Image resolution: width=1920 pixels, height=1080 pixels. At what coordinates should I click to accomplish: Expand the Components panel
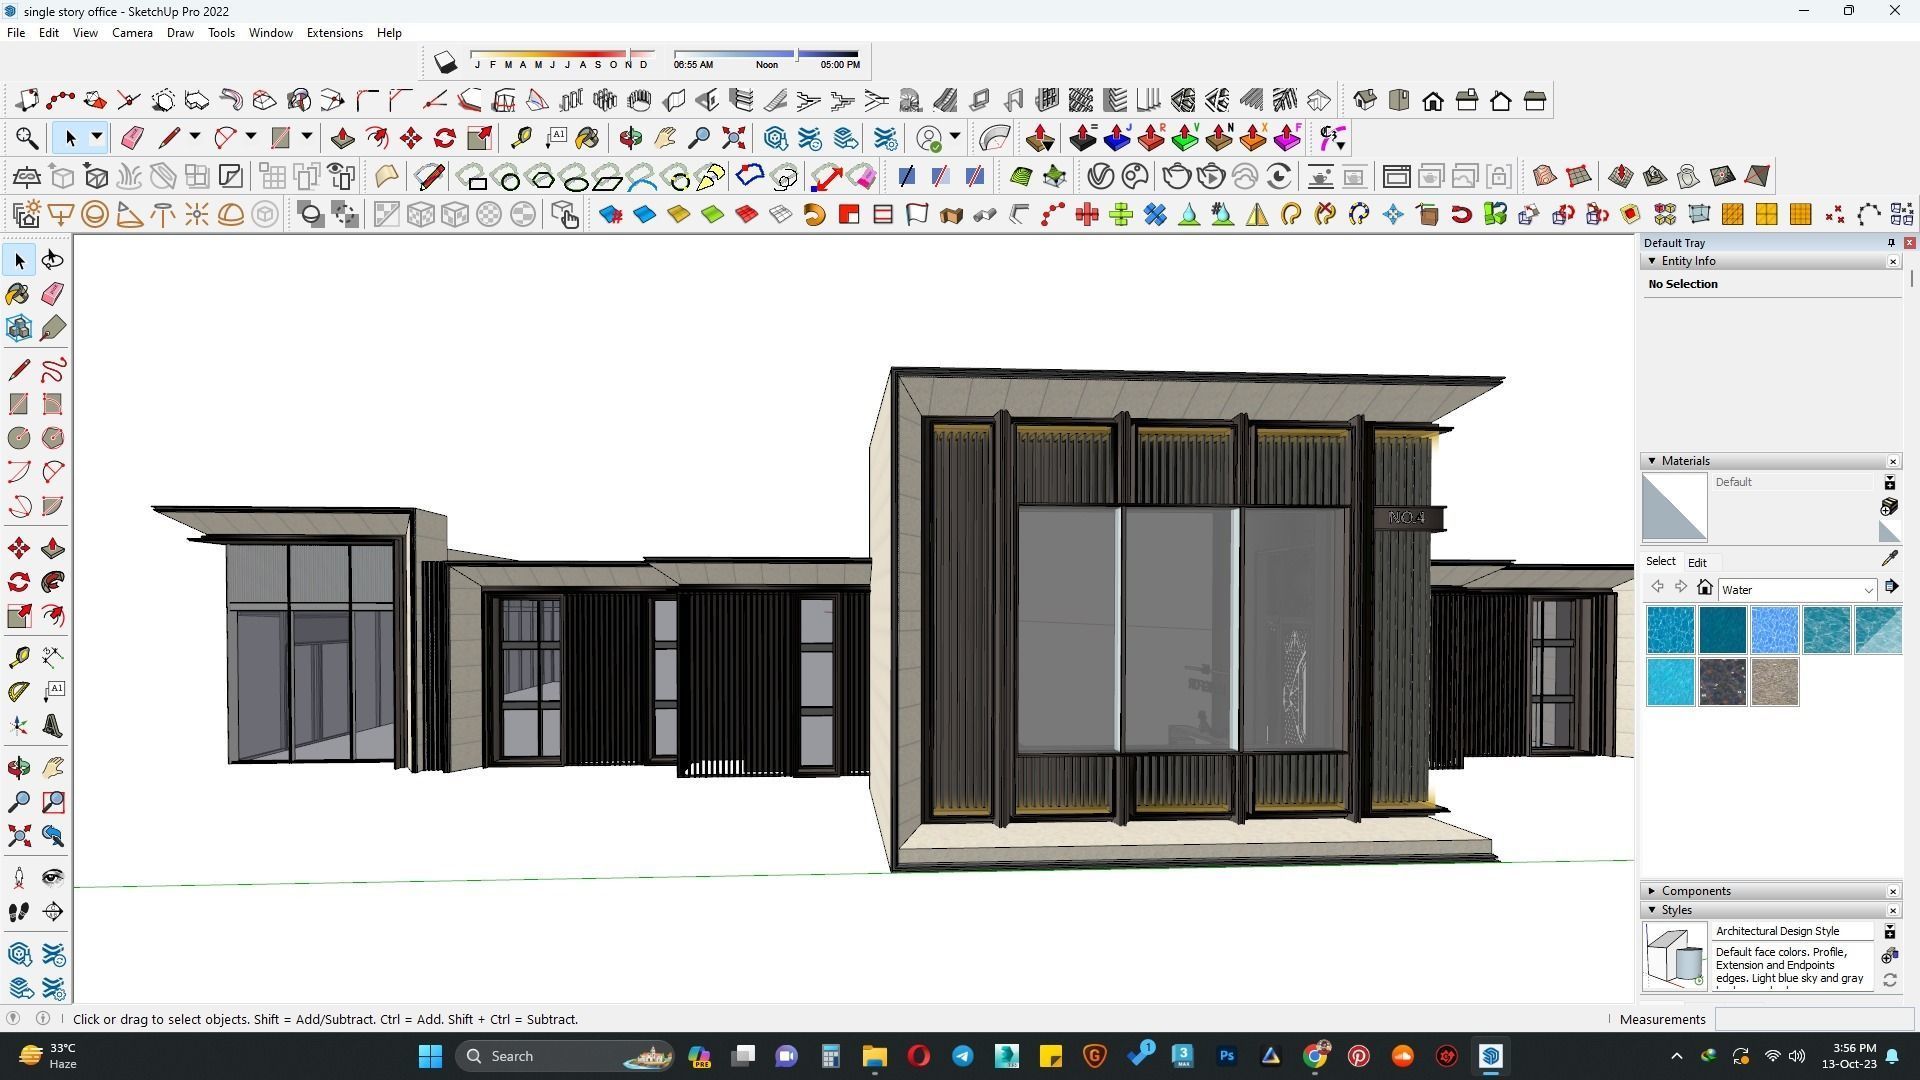[1651, 890]
